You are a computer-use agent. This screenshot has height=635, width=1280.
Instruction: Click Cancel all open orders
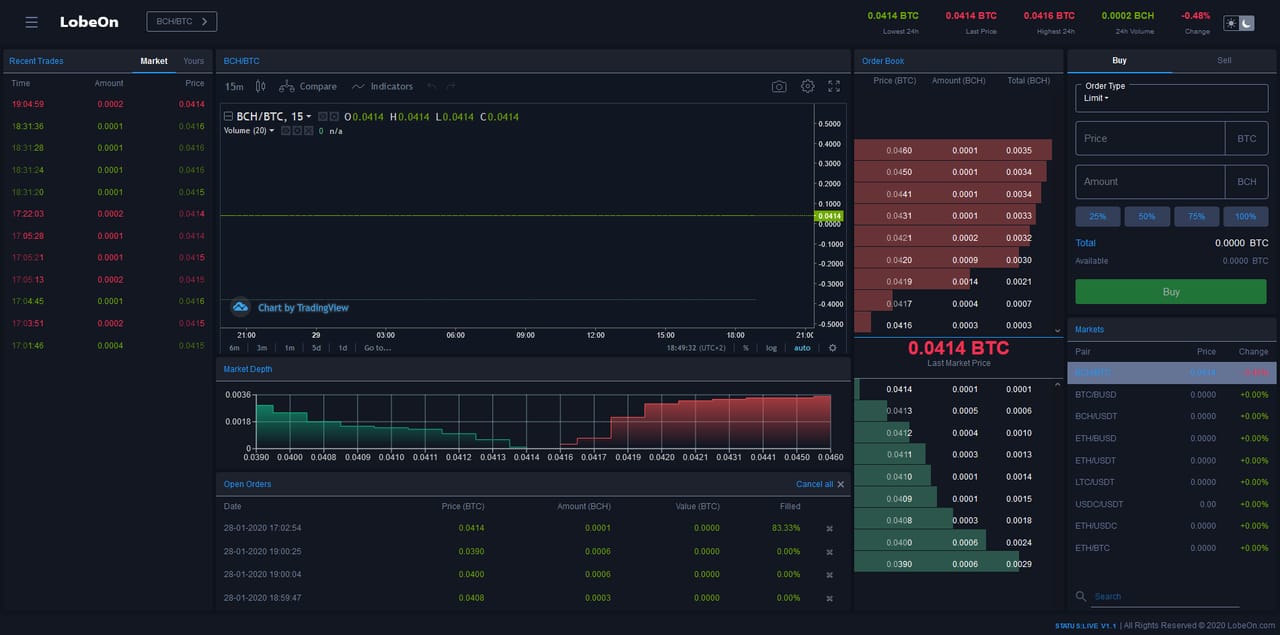coord(814,484)
